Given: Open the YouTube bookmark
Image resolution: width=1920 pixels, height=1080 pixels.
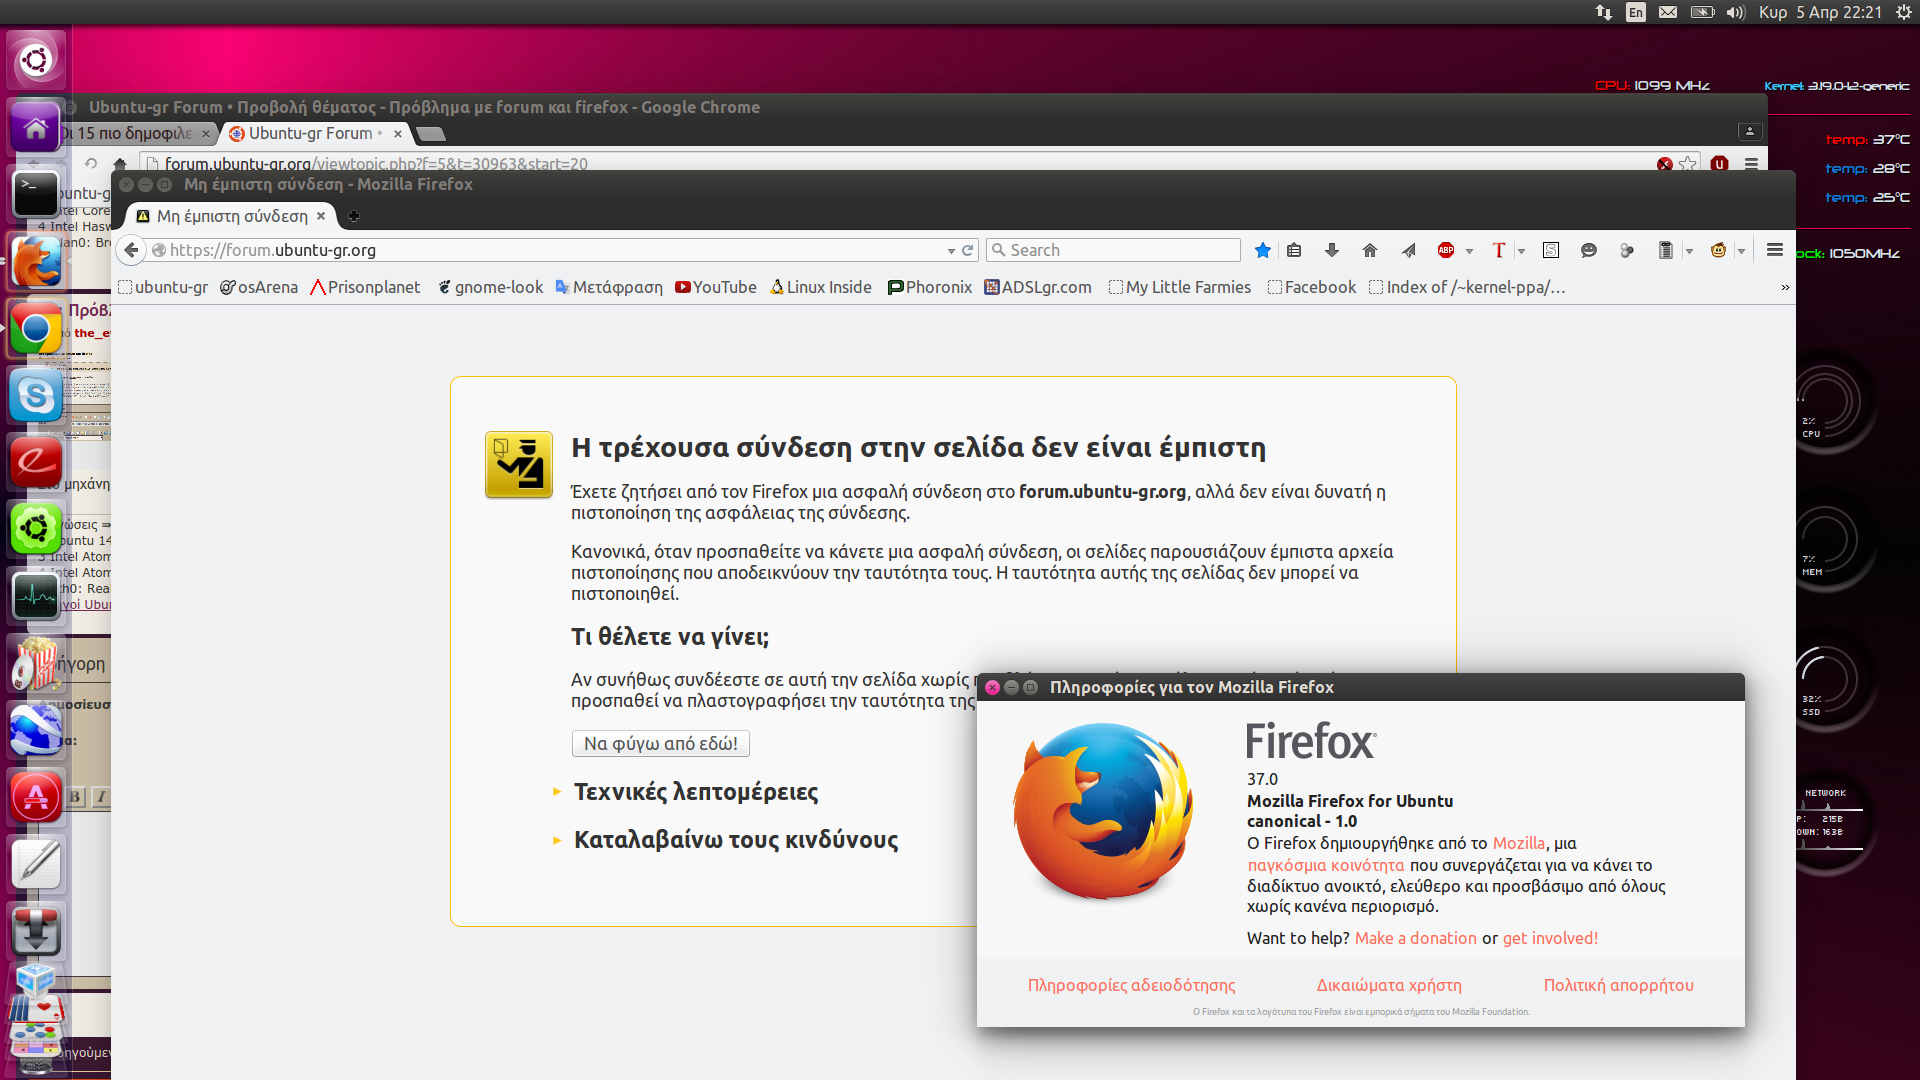Looking at the screenshot, I should click(716, 287).
